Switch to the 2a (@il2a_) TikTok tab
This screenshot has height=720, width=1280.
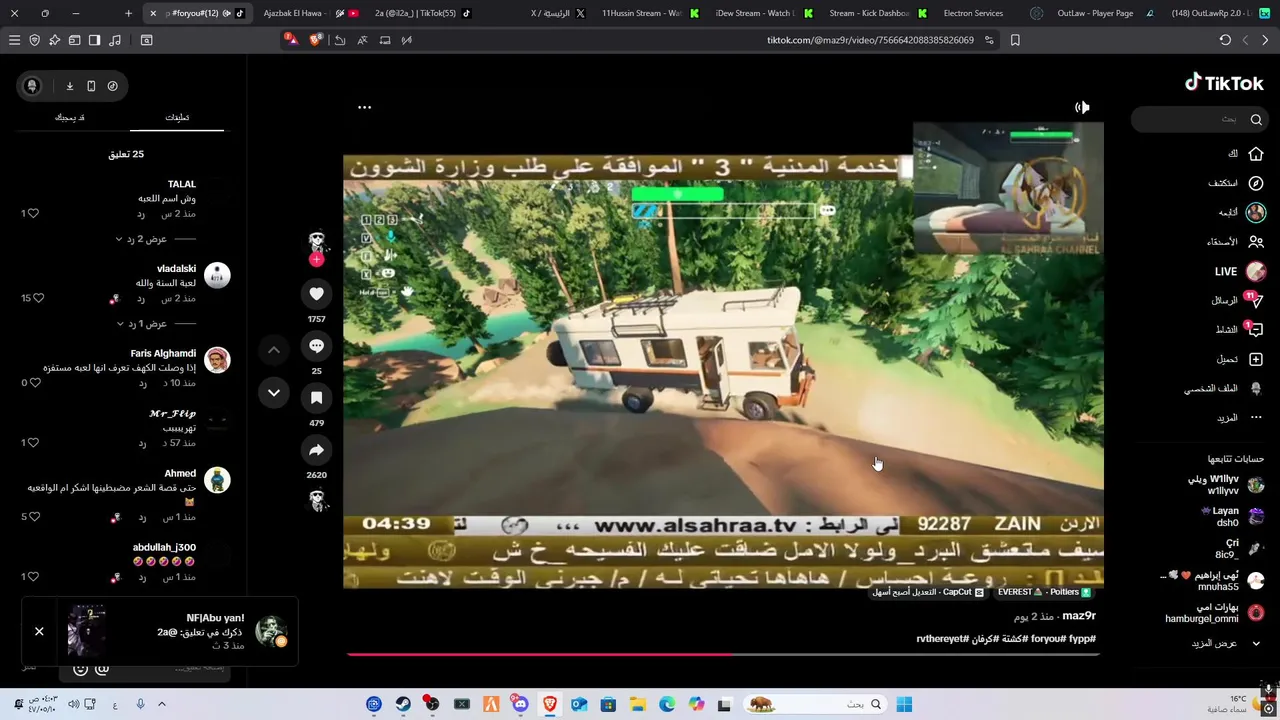[420, 13]
